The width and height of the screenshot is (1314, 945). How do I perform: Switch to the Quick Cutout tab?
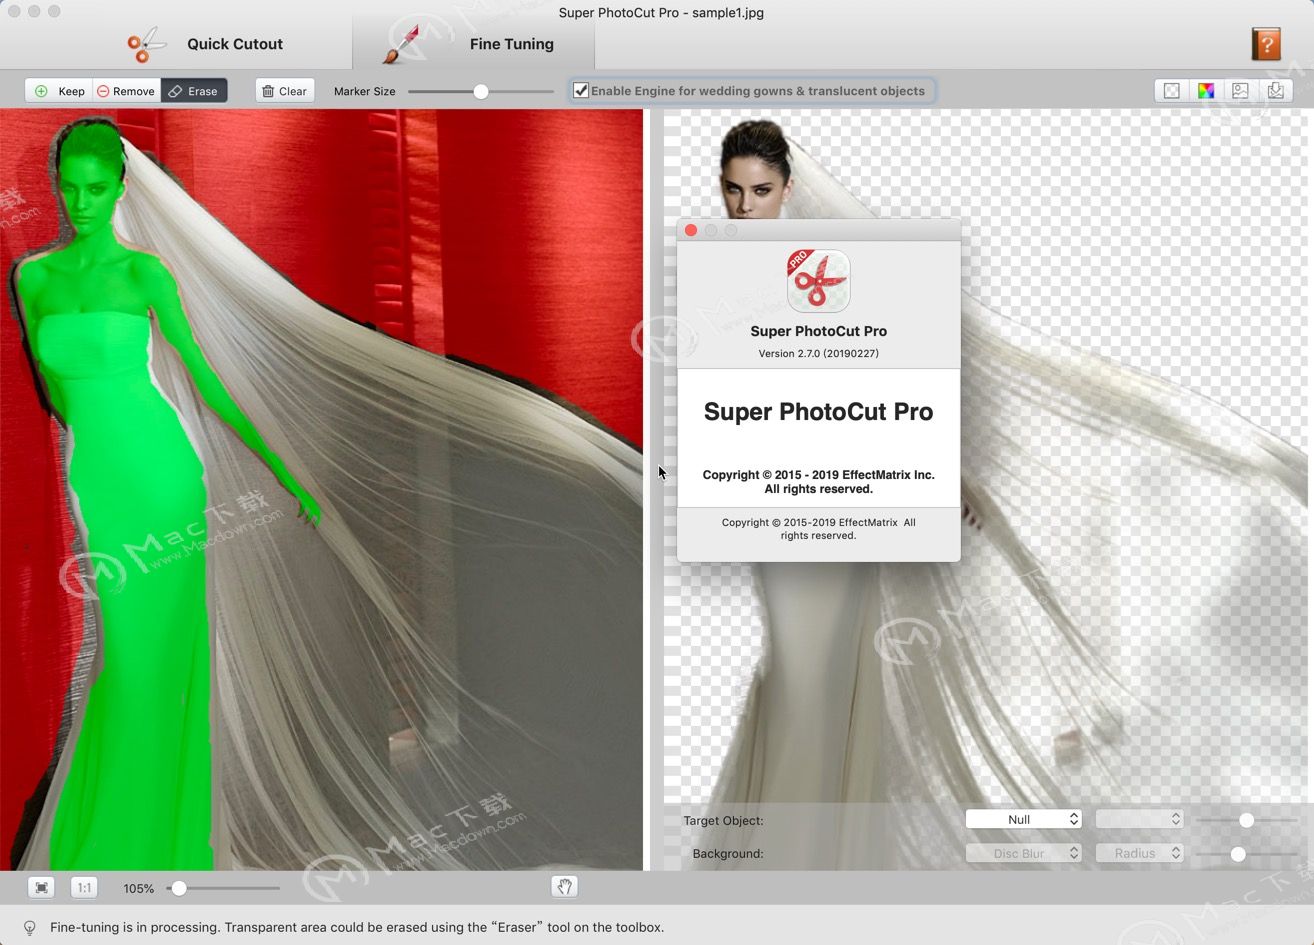[205, 44]
